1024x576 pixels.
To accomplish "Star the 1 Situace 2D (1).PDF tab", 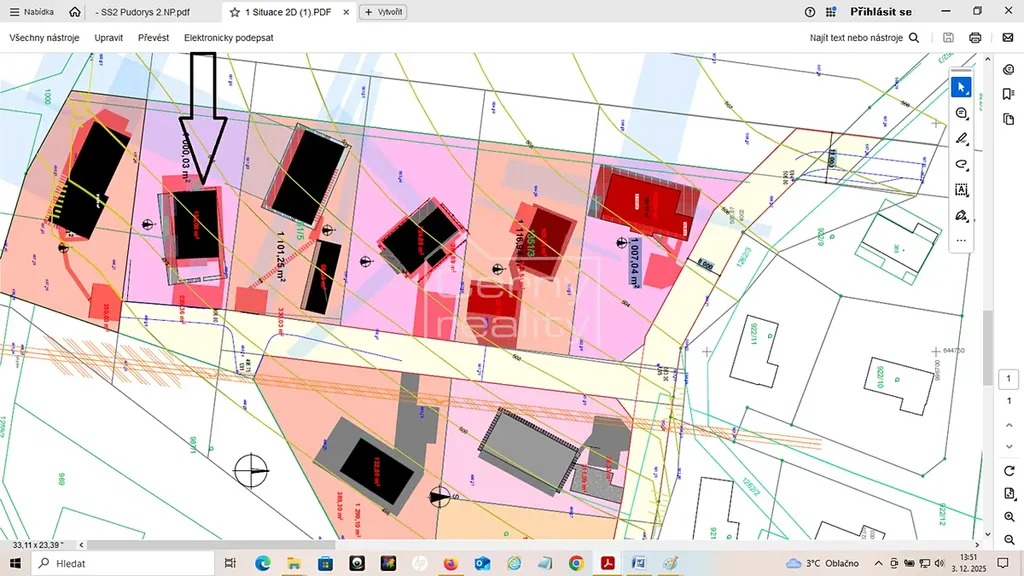I will [x=234, y=12].
